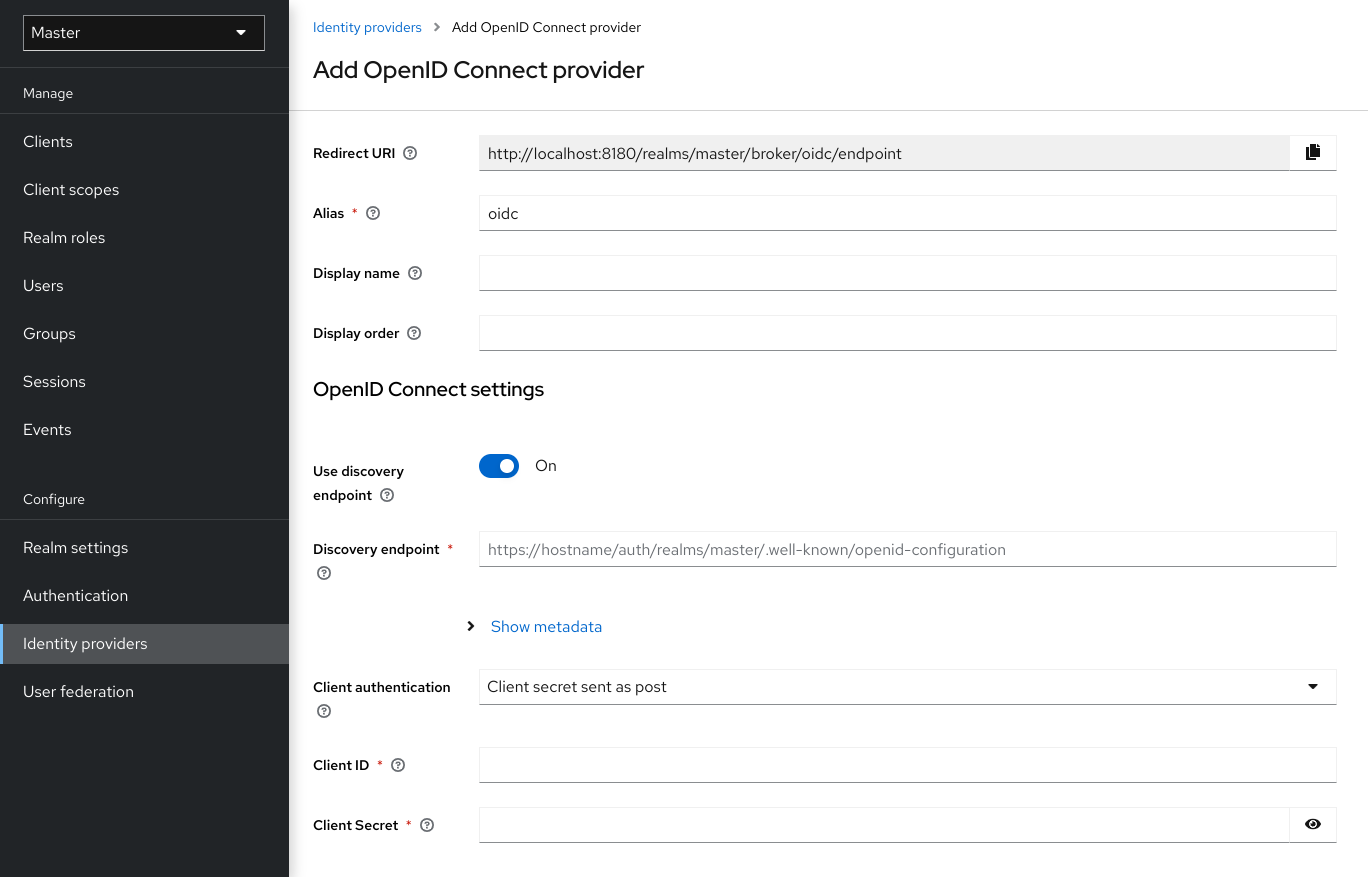Open help for Use discovery endpoint
The width and height of the screenshot is (1368, 877).
coord(386,495)
